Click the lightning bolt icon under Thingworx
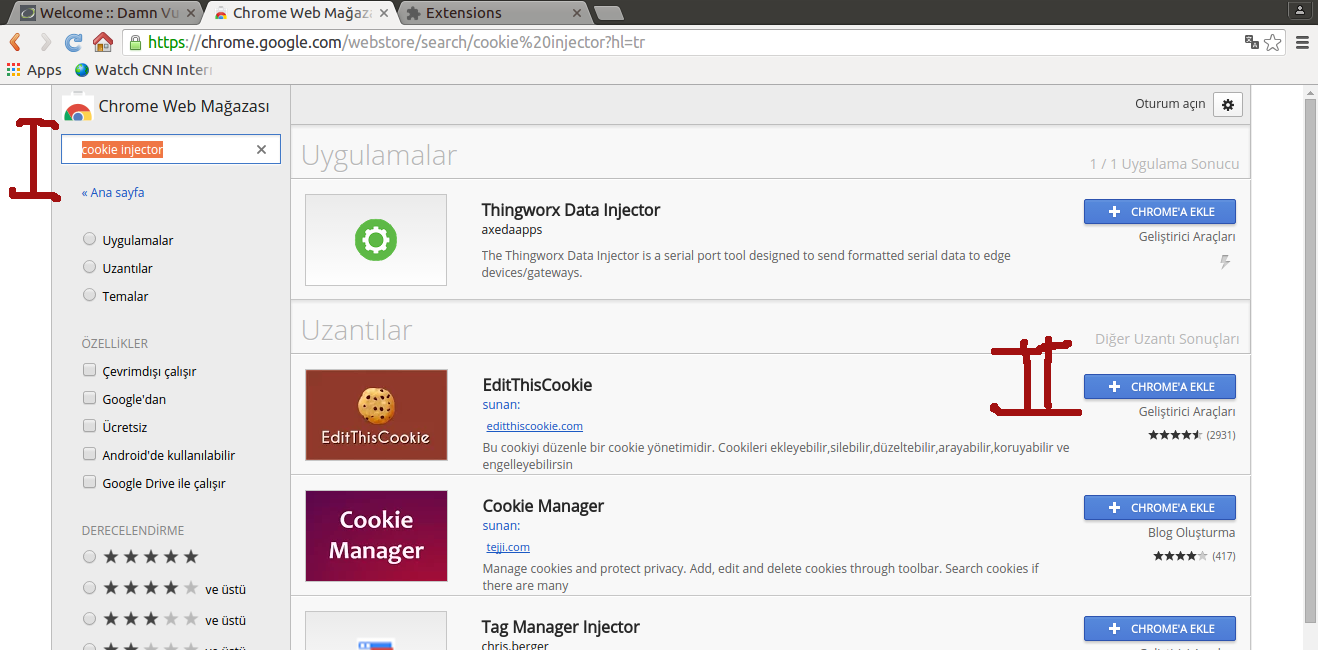The image size is (1318, 650). coord(1225,262)
